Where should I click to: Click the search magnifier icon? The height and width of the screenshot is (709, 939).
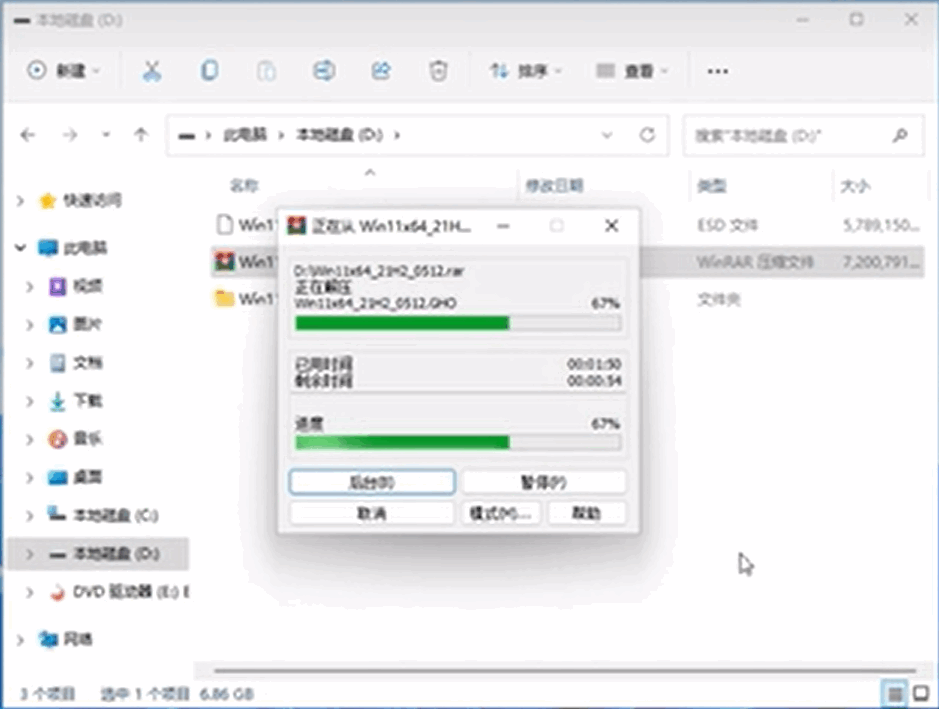click(899, 135)
